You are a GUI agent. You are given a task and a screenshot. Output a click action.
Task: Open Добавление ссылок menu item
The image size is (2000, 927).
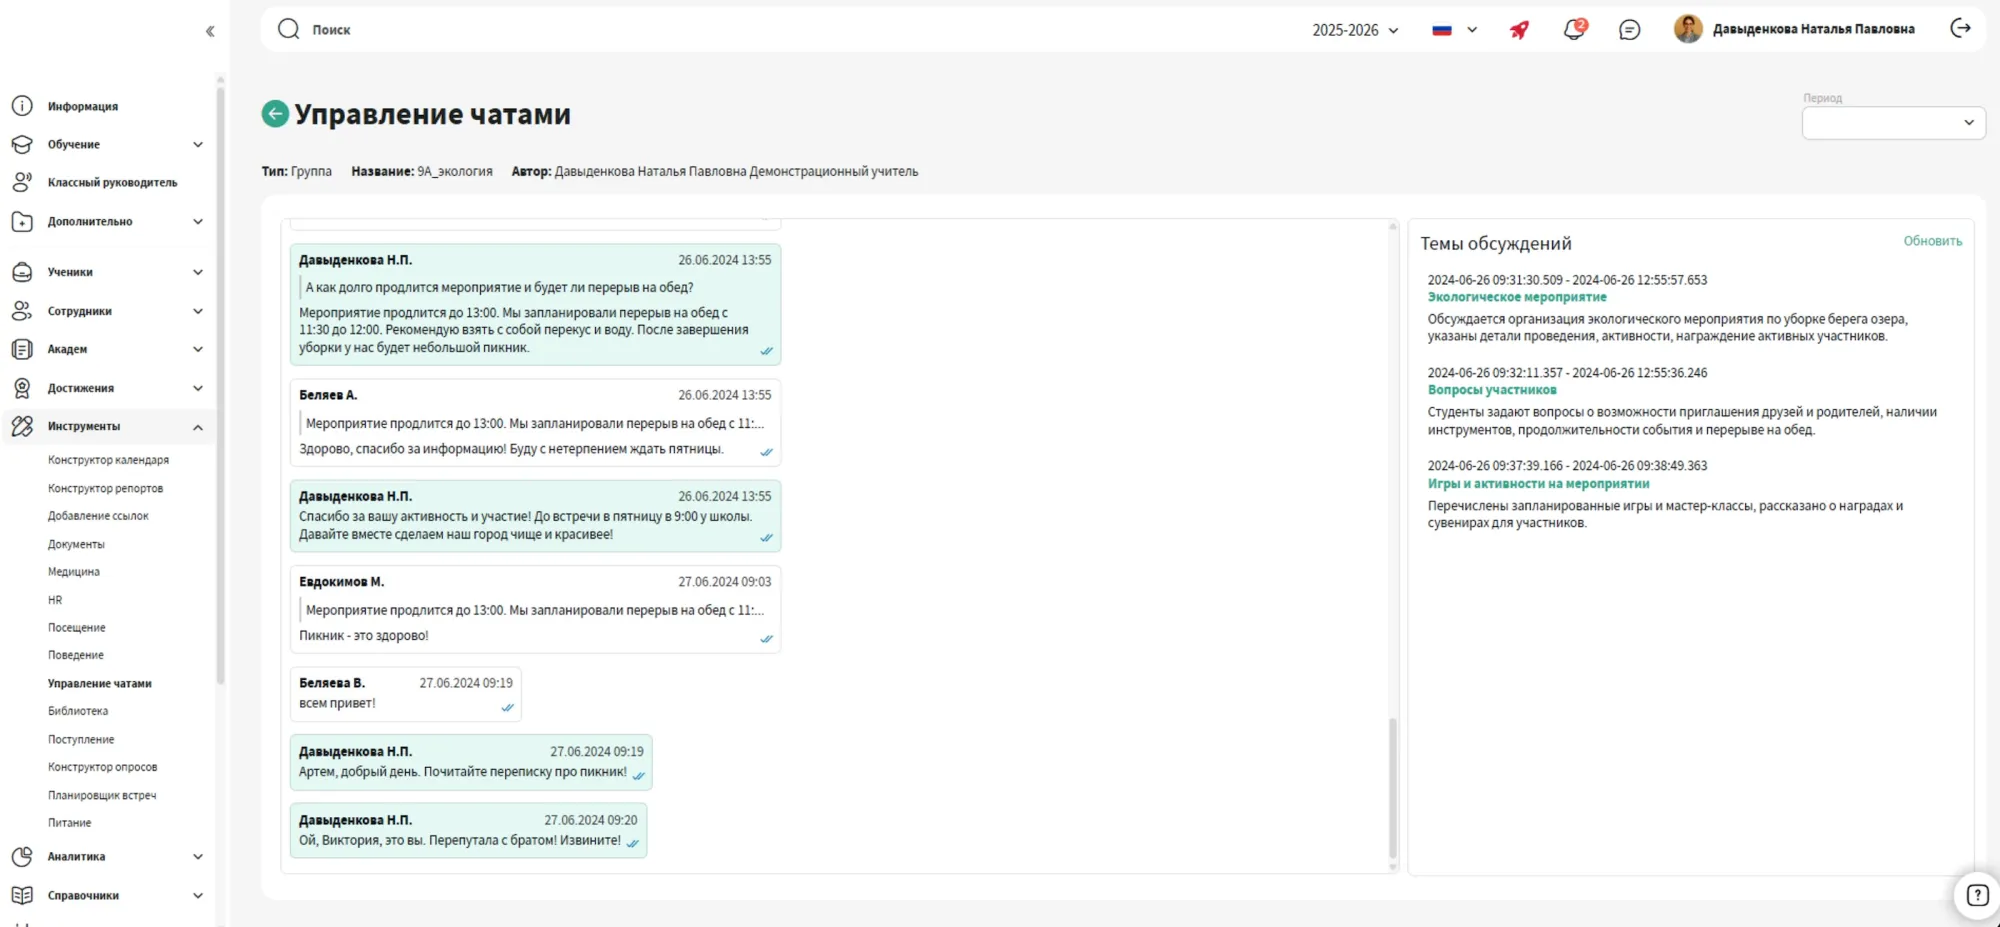(98, 516)
